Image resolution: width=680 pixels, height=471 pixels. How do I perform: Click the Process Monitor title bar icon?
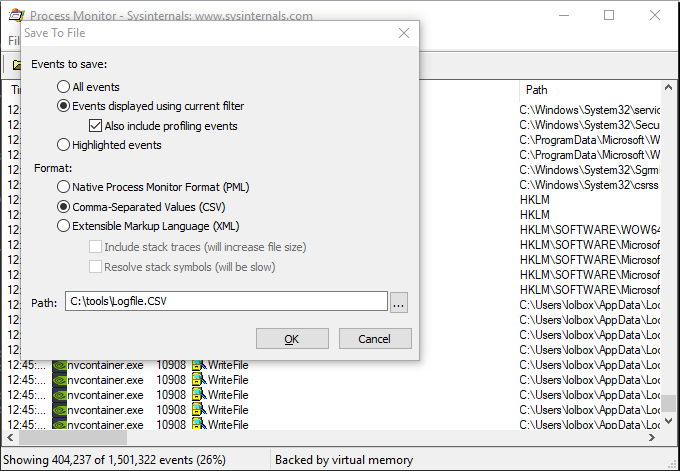tap(16, 16)
